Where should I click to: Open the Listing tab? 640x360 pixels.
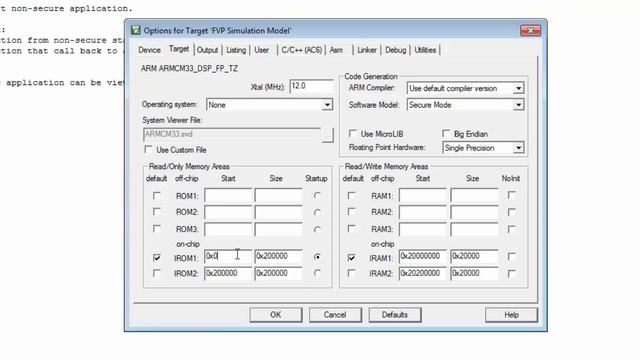pyautogui.click(x=236, y=50)
